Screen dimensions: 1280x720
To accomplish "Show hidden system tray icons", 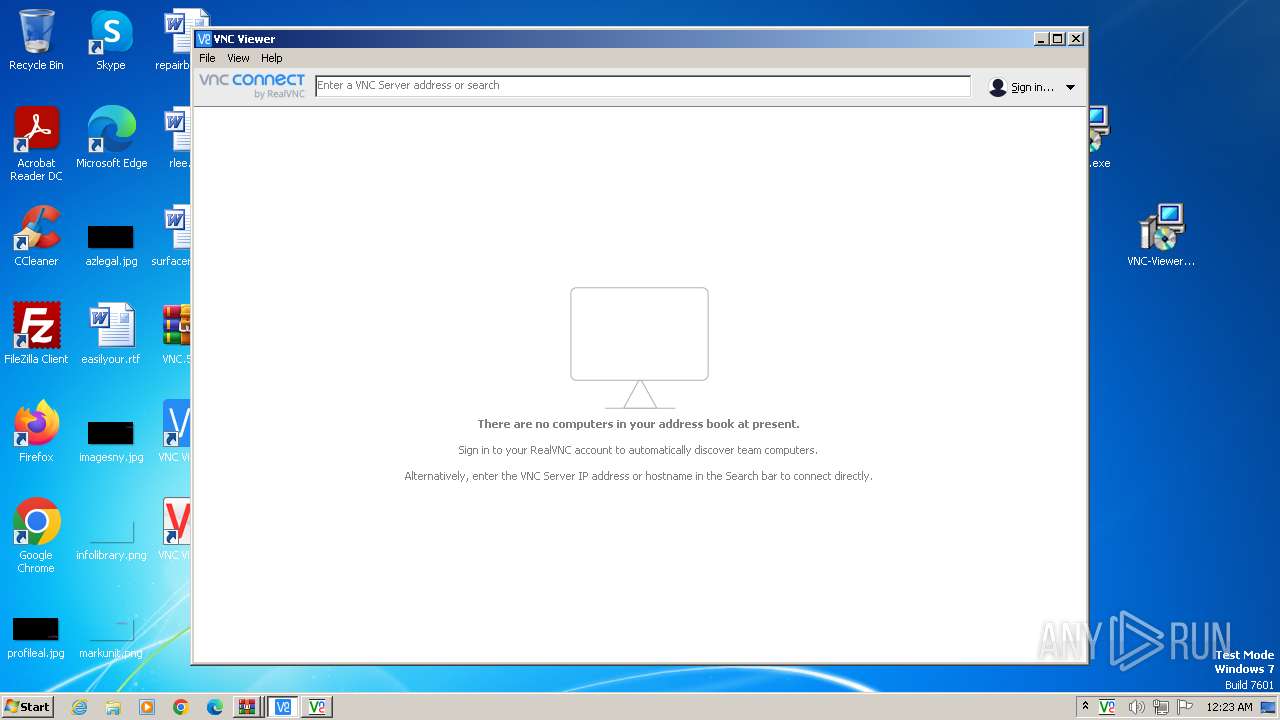I will click(1085, 706).
